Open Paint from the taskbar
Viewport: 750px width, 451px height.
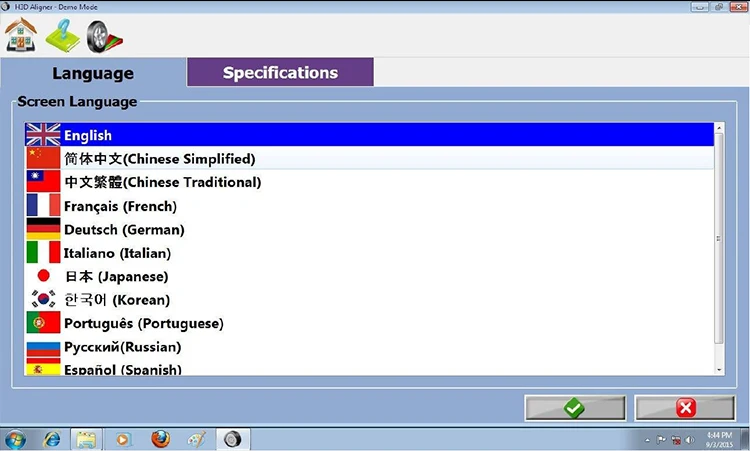pos(197,439)
